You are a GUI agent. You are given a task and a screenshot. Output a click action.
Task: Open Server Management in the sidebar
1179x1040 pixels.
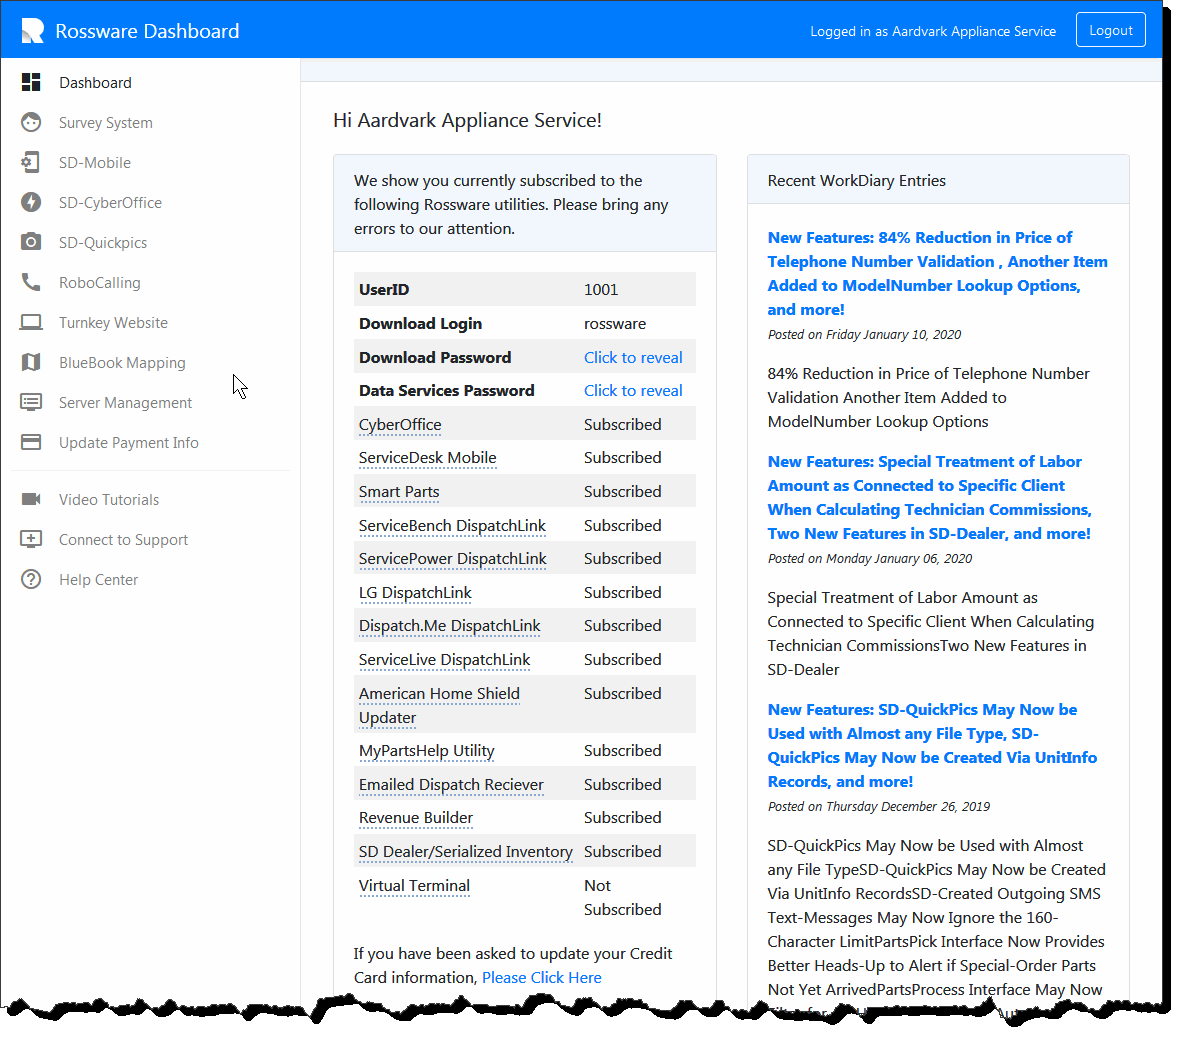(125, 402)
